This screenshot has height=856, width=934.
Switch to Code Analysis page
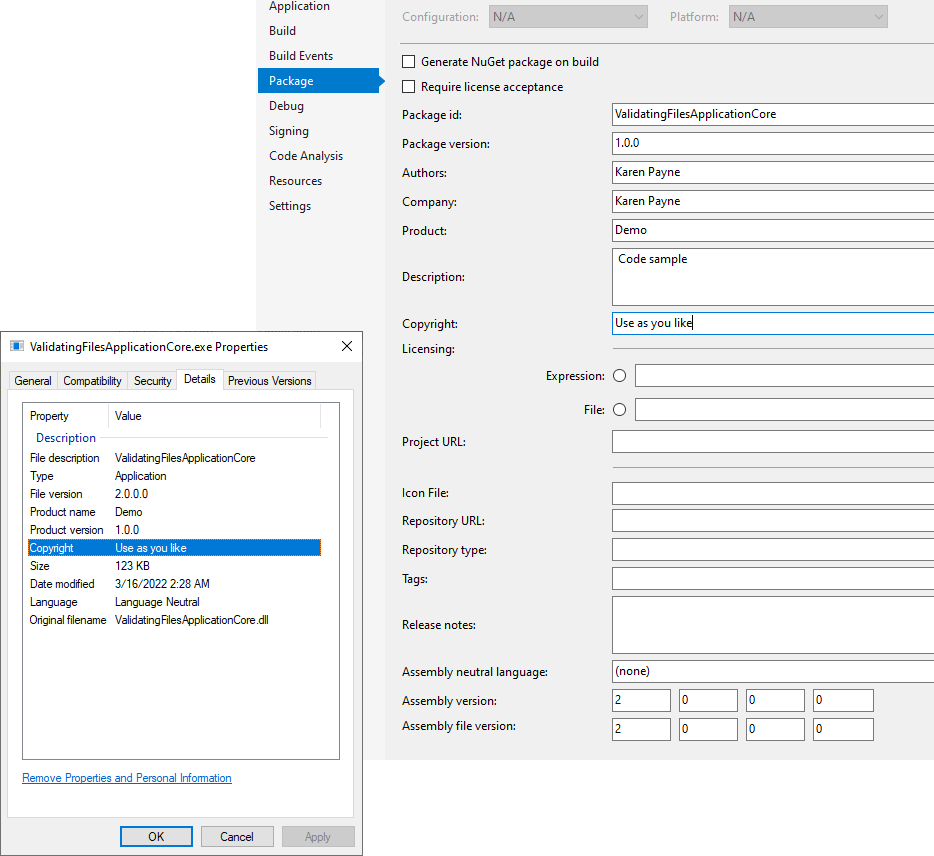(x=306, y=155)
